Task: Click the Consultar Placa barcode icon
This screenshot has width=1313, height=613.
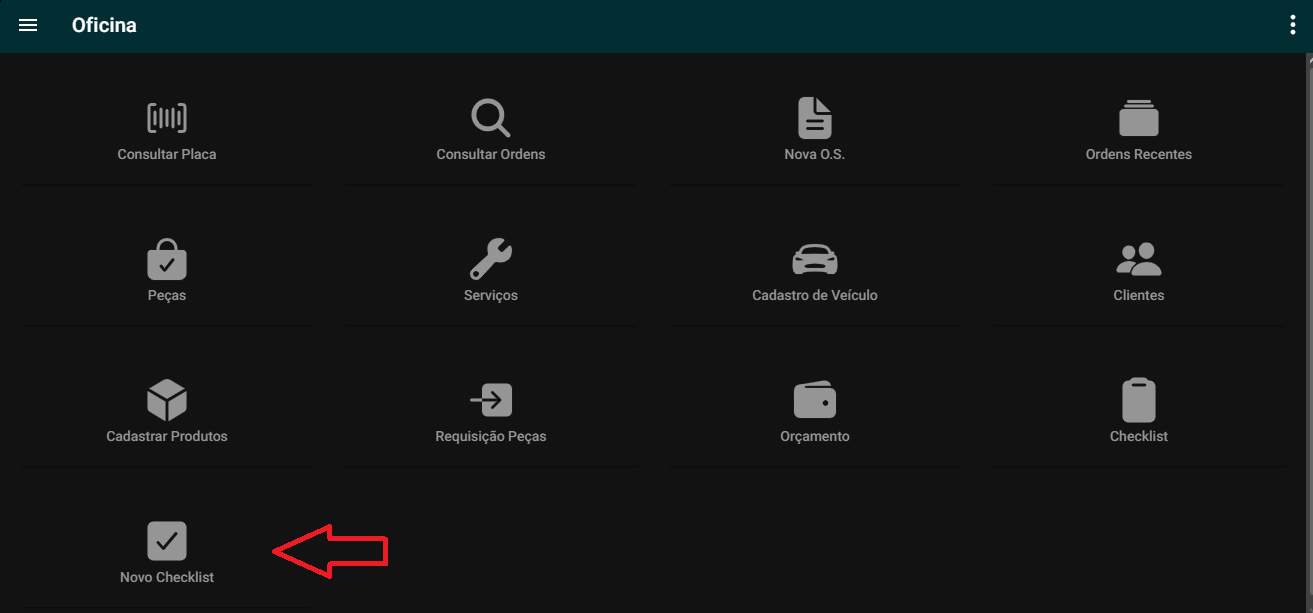Action: click(x=167, y=118)
